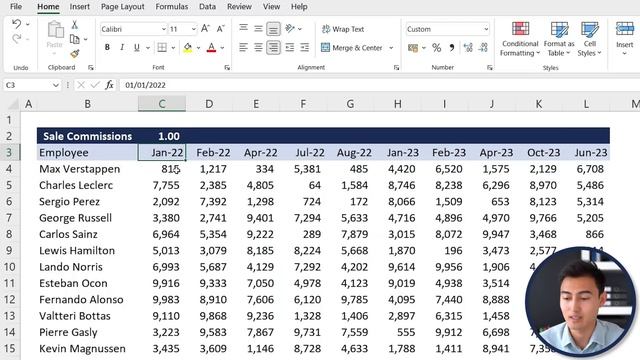Image resolution: width=640 pixels, height=360 pixels.
Task: Apply red font color
Action: tap(211, 47)
